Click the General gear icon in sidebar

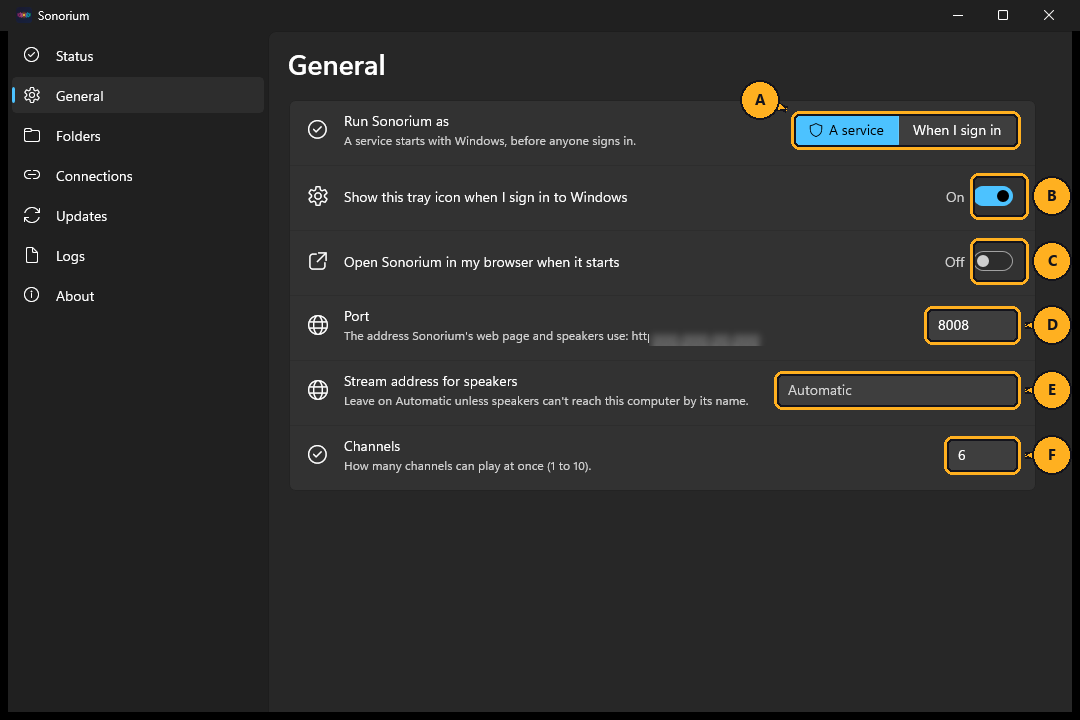pyautogui.click(x=32, y=95)
